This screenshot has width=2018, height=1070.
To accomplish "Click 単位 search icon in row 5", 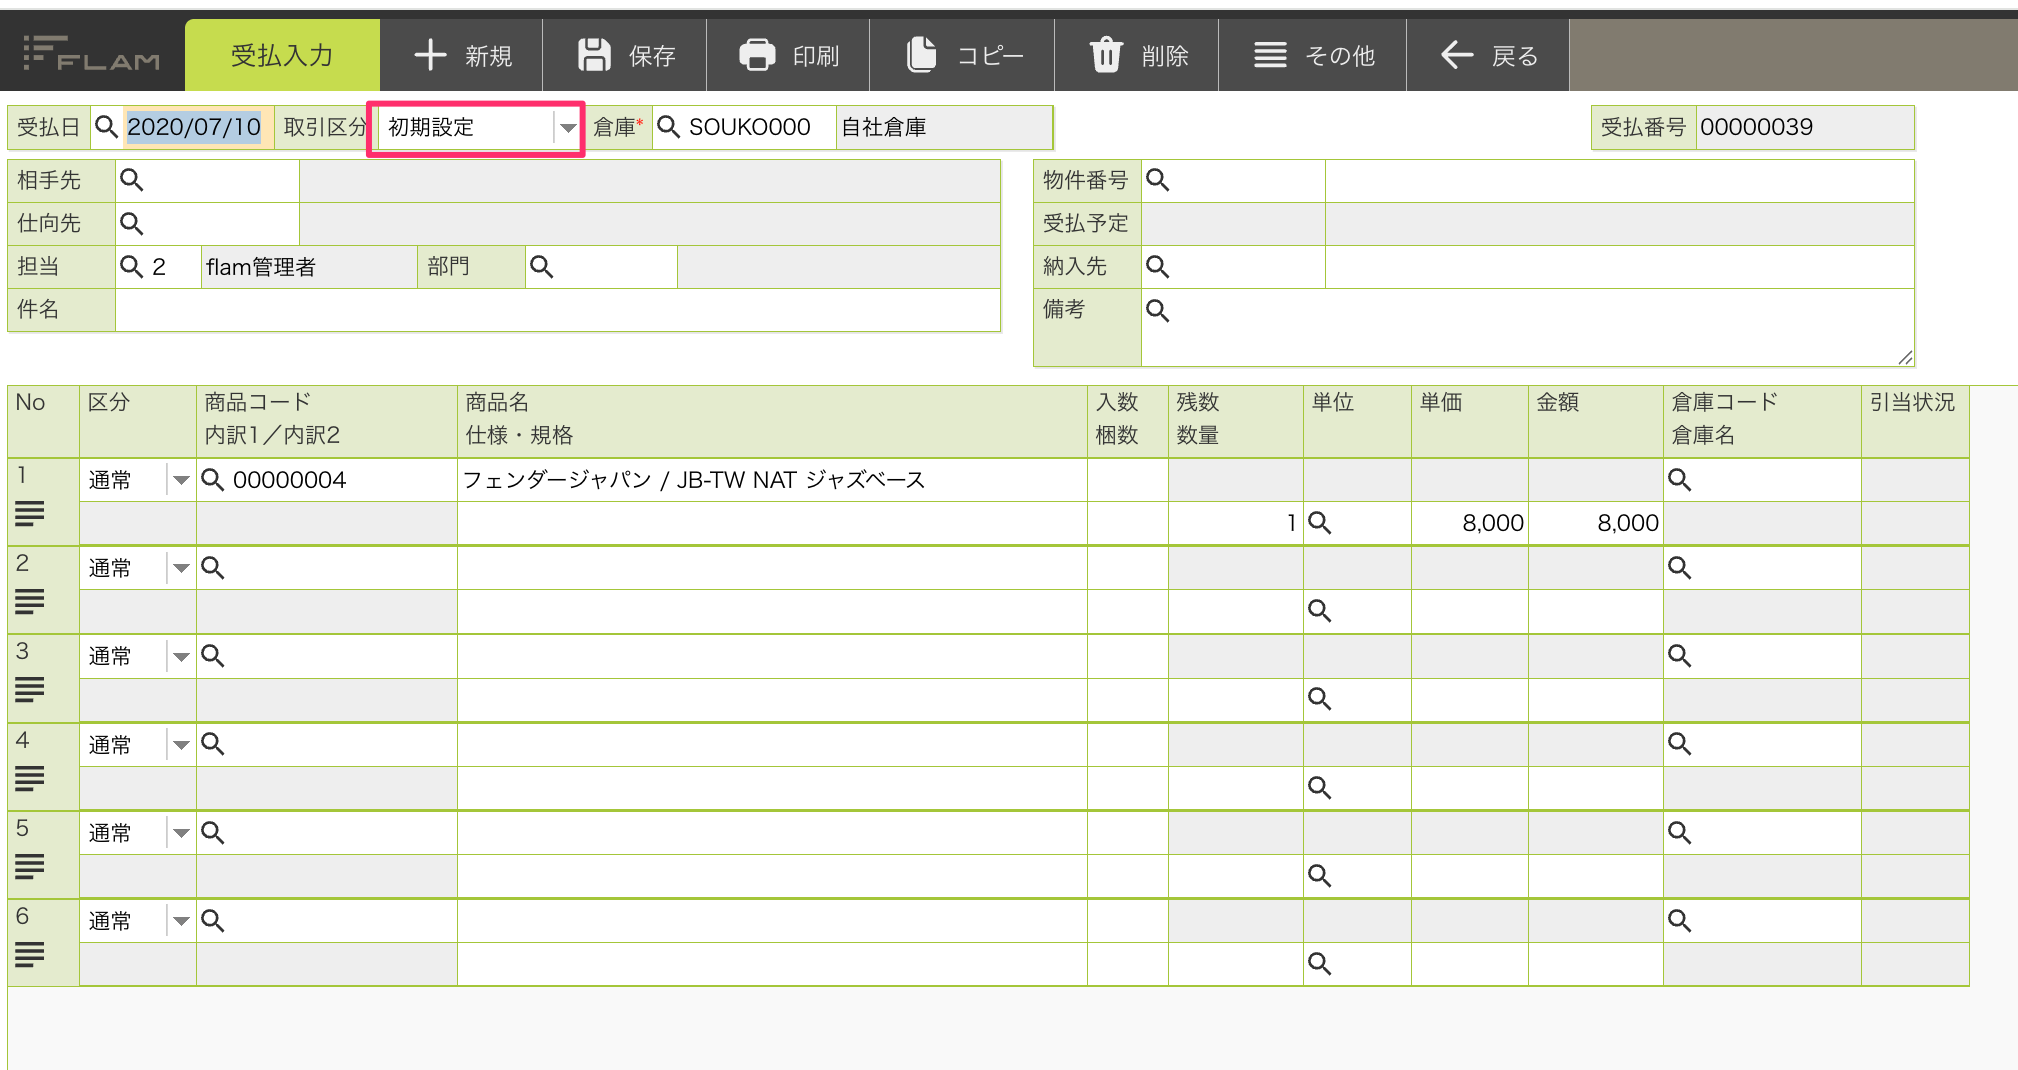I will (1319, 876).
